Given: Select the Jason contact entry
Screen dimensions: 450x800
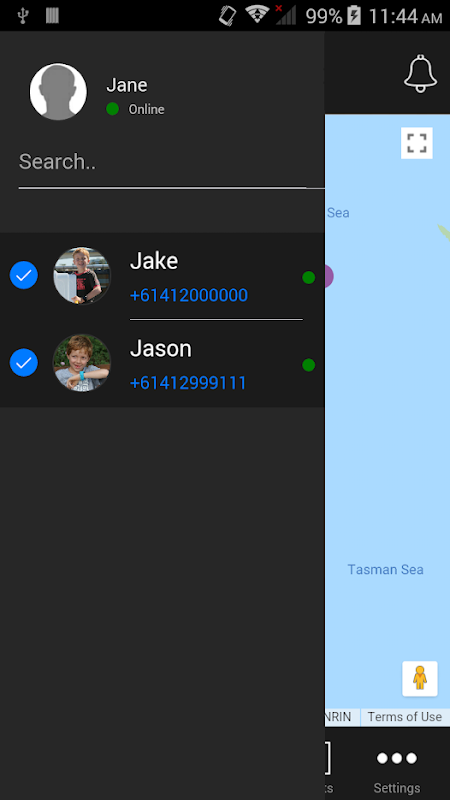Looking at the screenshot, I should [x=162, y=364].
